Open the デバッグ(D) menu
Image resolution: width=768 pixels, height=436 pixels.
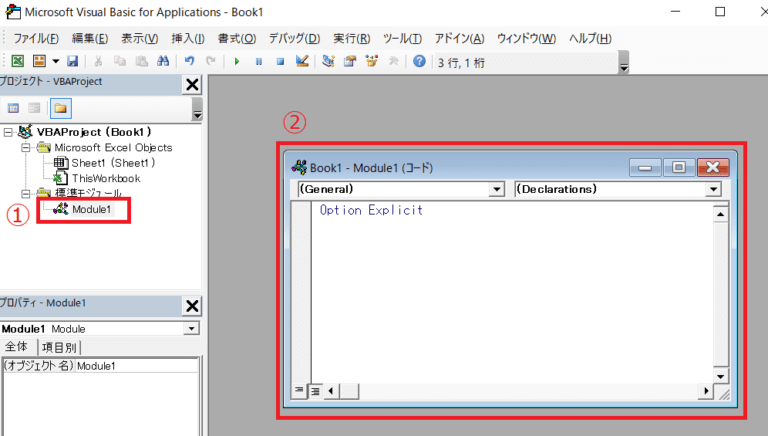[294, 38]
